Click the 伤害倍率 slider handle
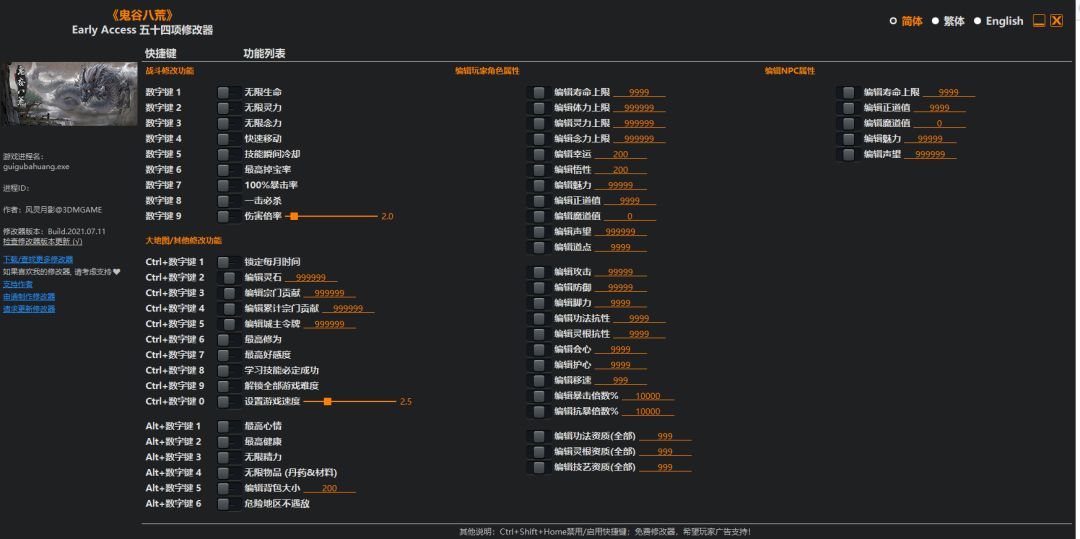This screenshot has height=539, width=1080. [294, 216]
